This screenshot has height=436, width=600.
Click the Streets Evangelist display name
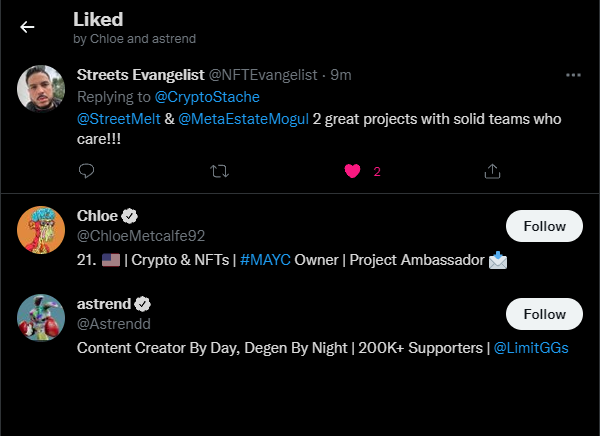click(140, 75)
